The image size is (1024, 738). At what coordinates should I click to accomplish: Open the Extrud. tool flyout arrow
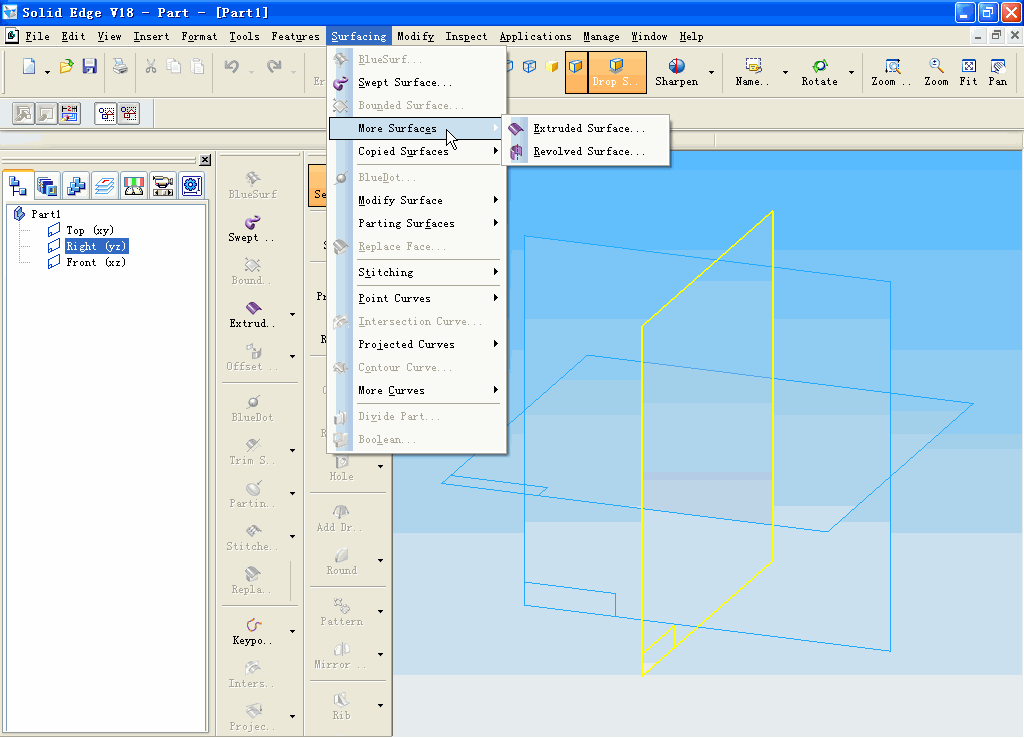(x=292, y=315)
